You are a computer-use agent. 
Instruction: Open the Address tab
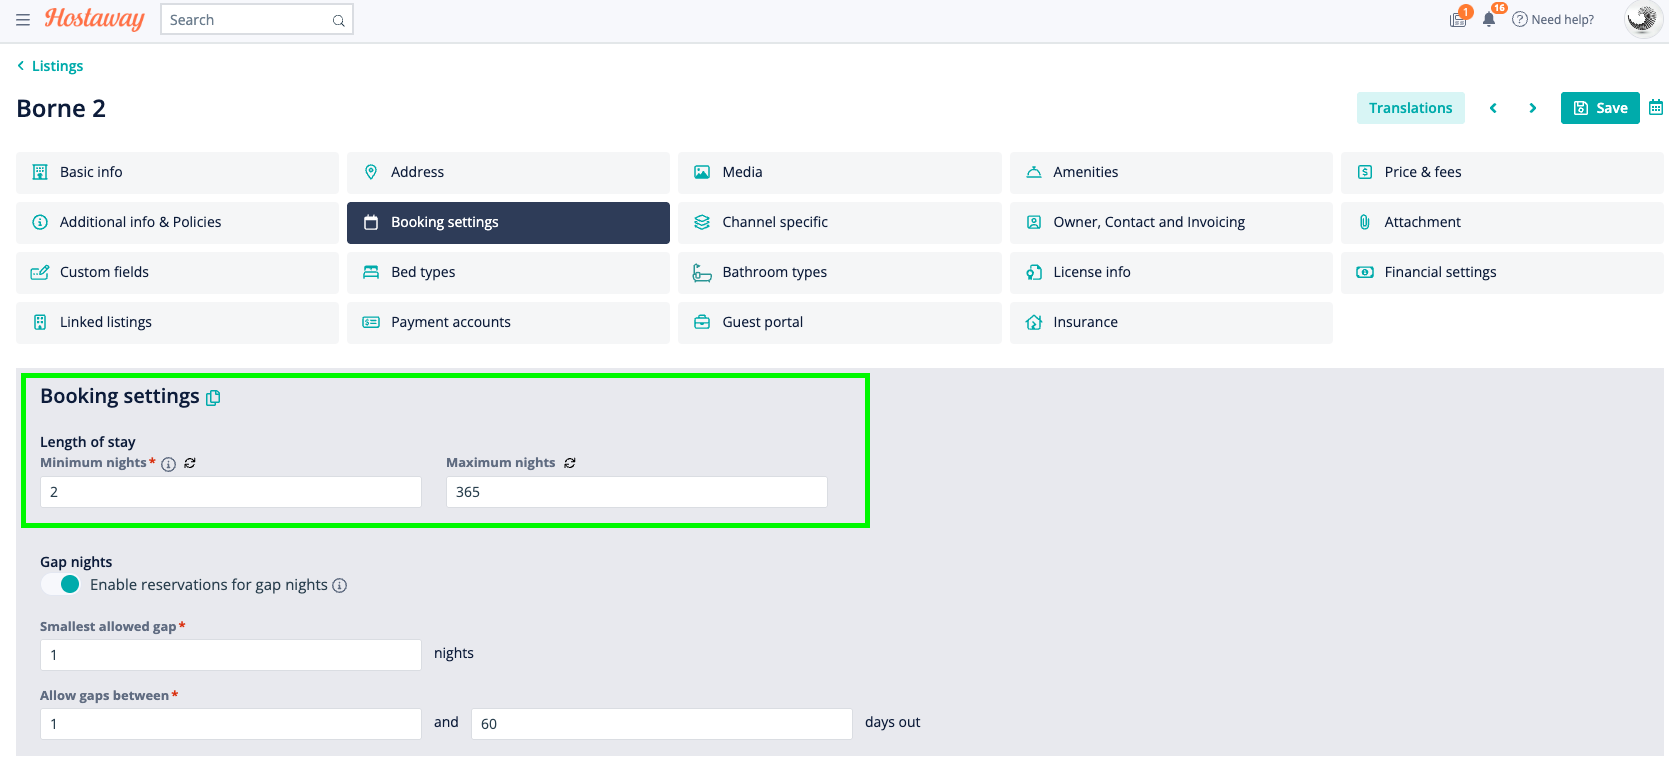pyautogui.click(x=508, y=172)
